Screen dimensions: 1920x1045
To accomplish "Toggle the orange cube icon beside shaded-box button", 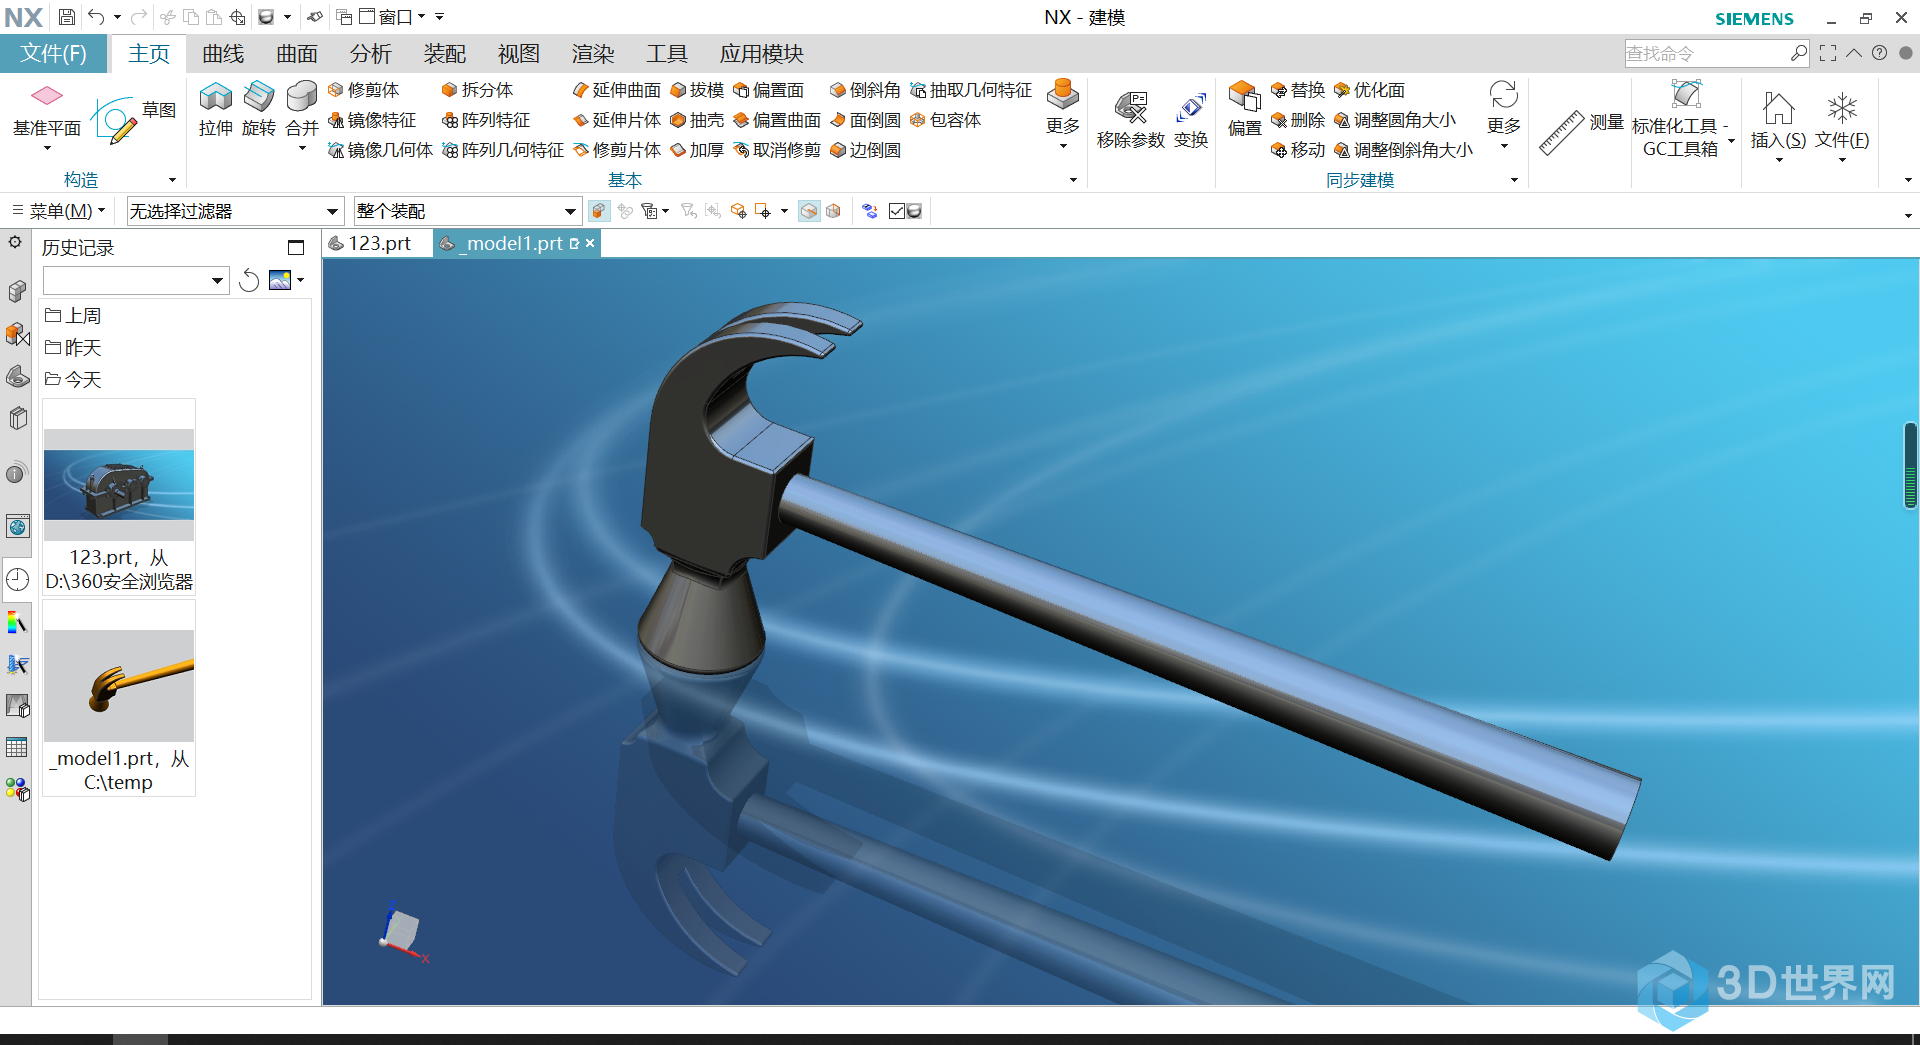I will point(833,211).
